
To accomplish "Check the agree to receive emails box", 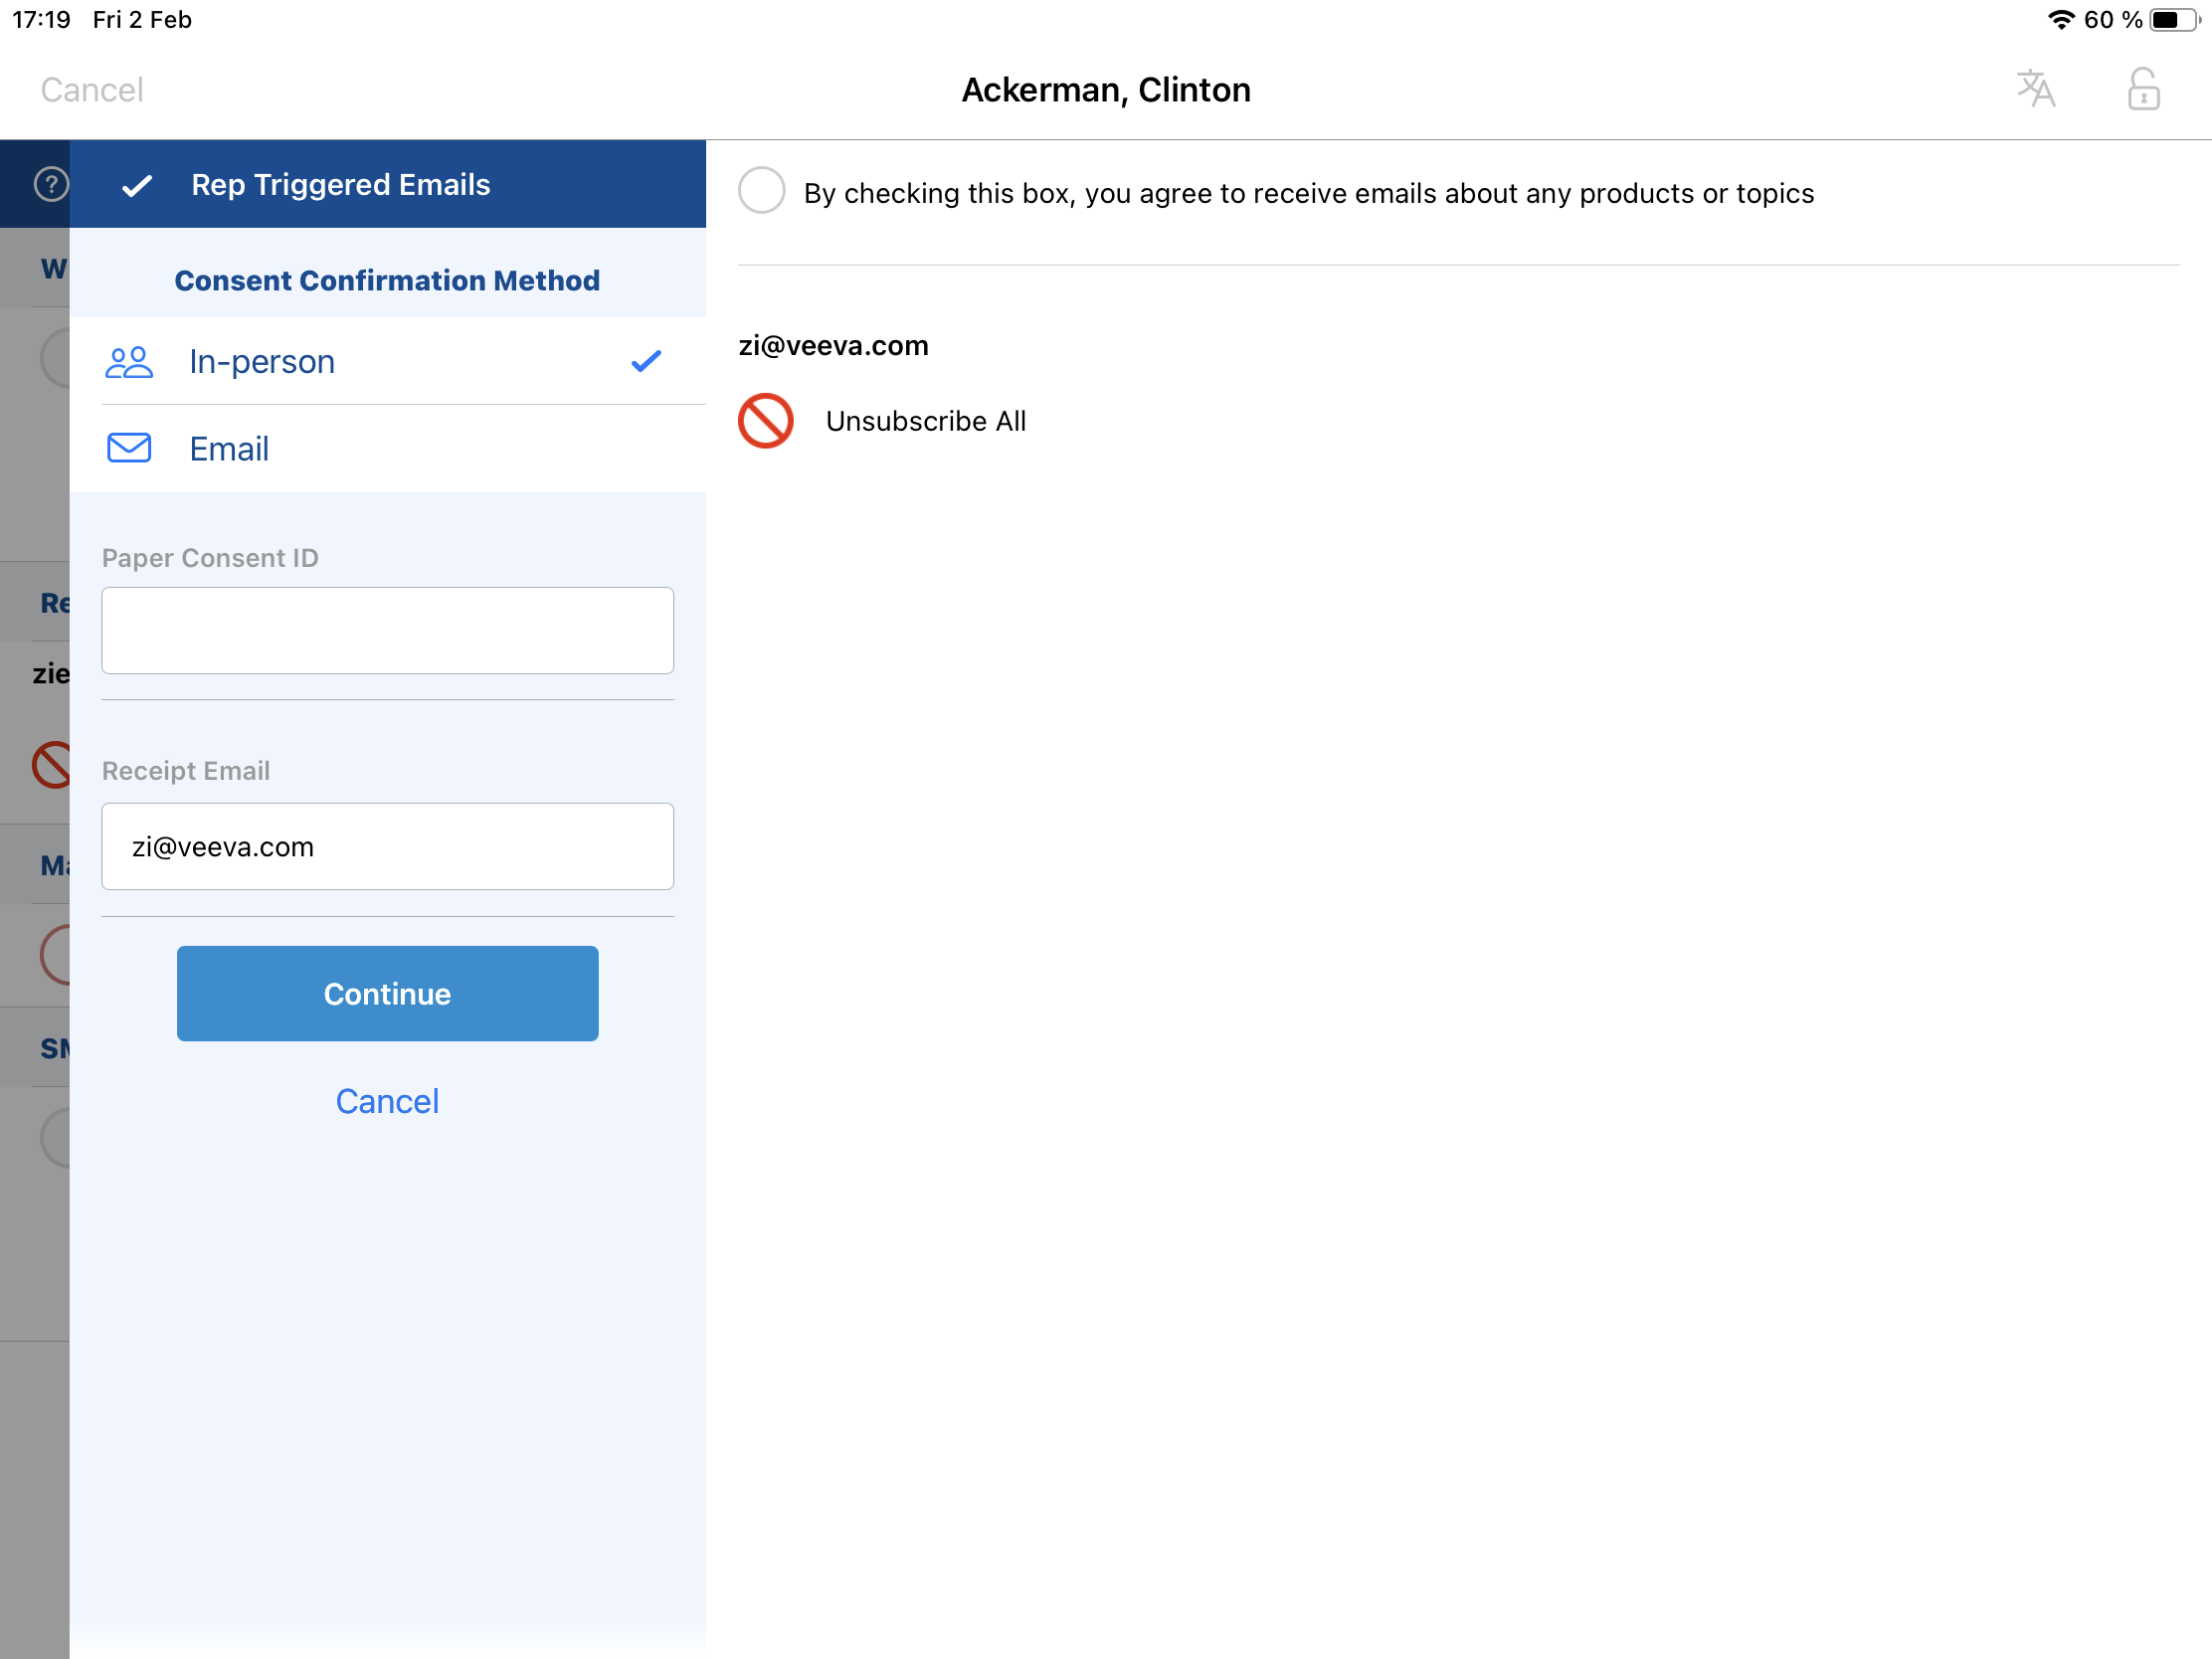I will [x=762, y=191].
